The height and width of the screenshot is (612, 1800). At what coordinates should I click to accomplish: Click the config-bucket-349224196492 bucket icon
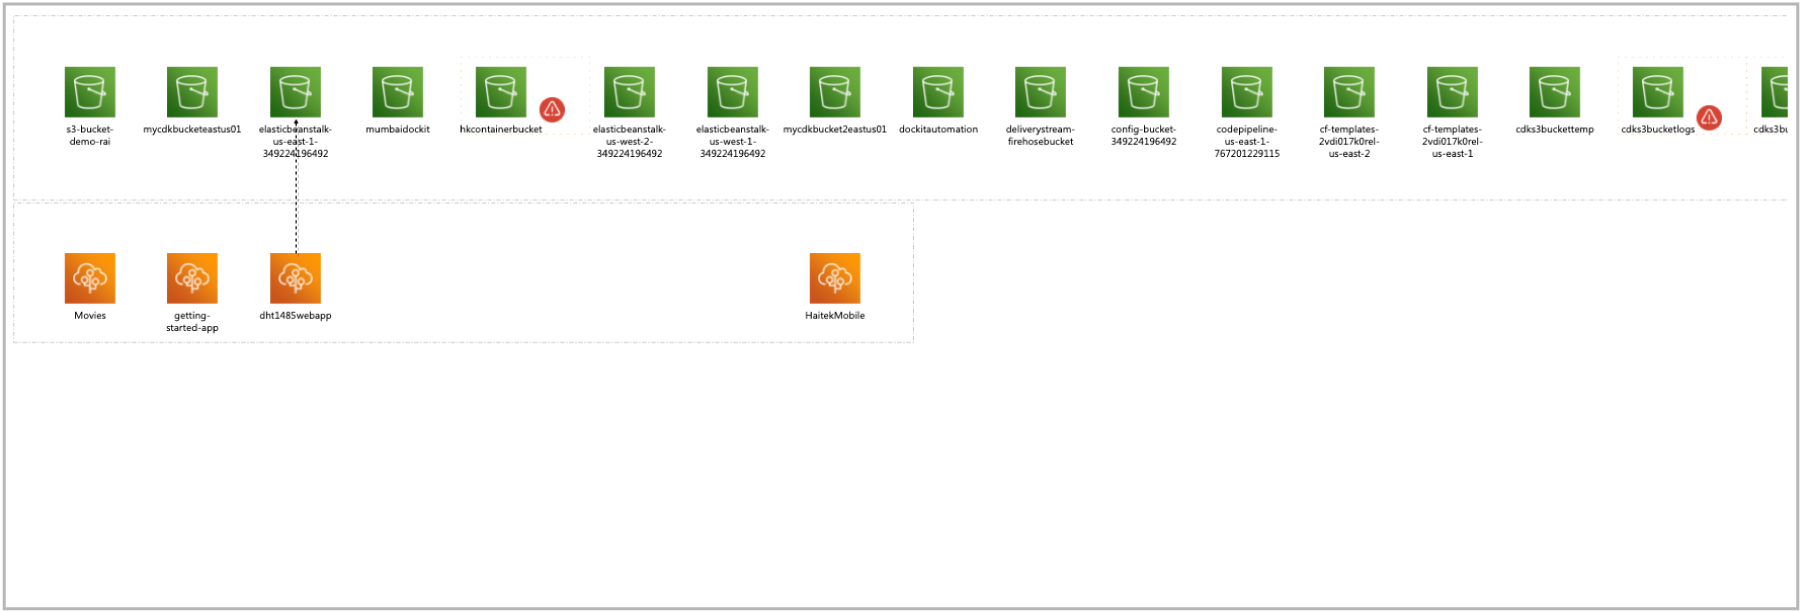[x=1143, y=92]
